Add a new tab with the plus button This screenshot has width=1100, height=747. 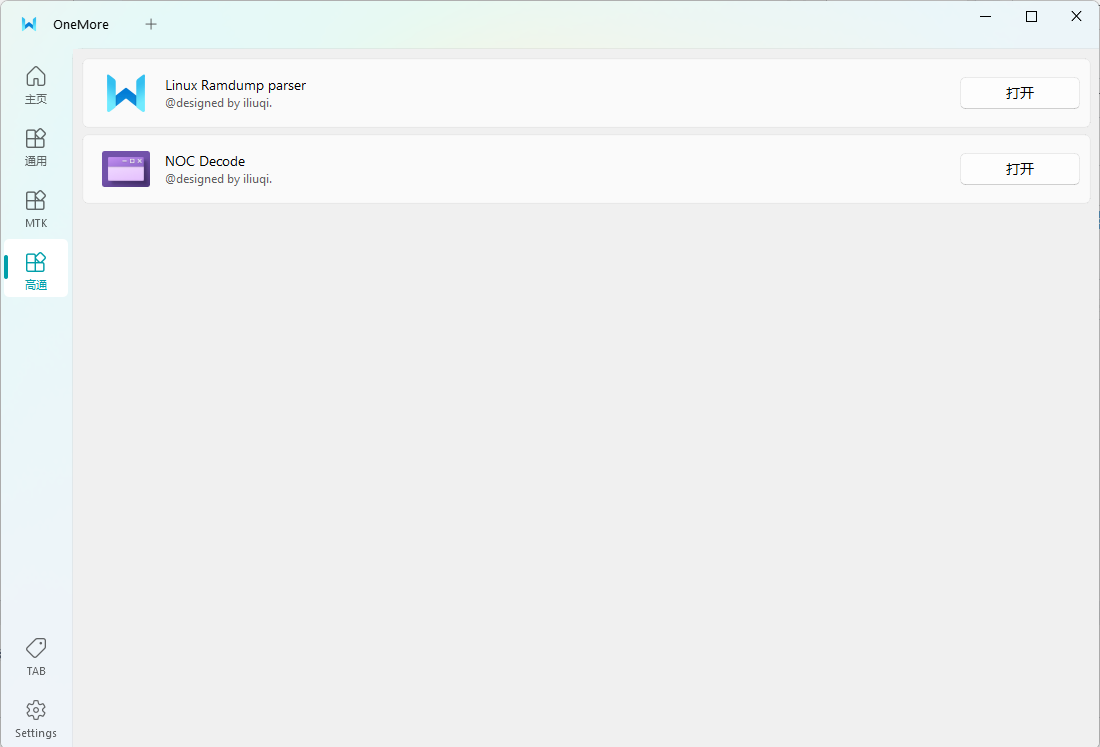click(151, 24)
